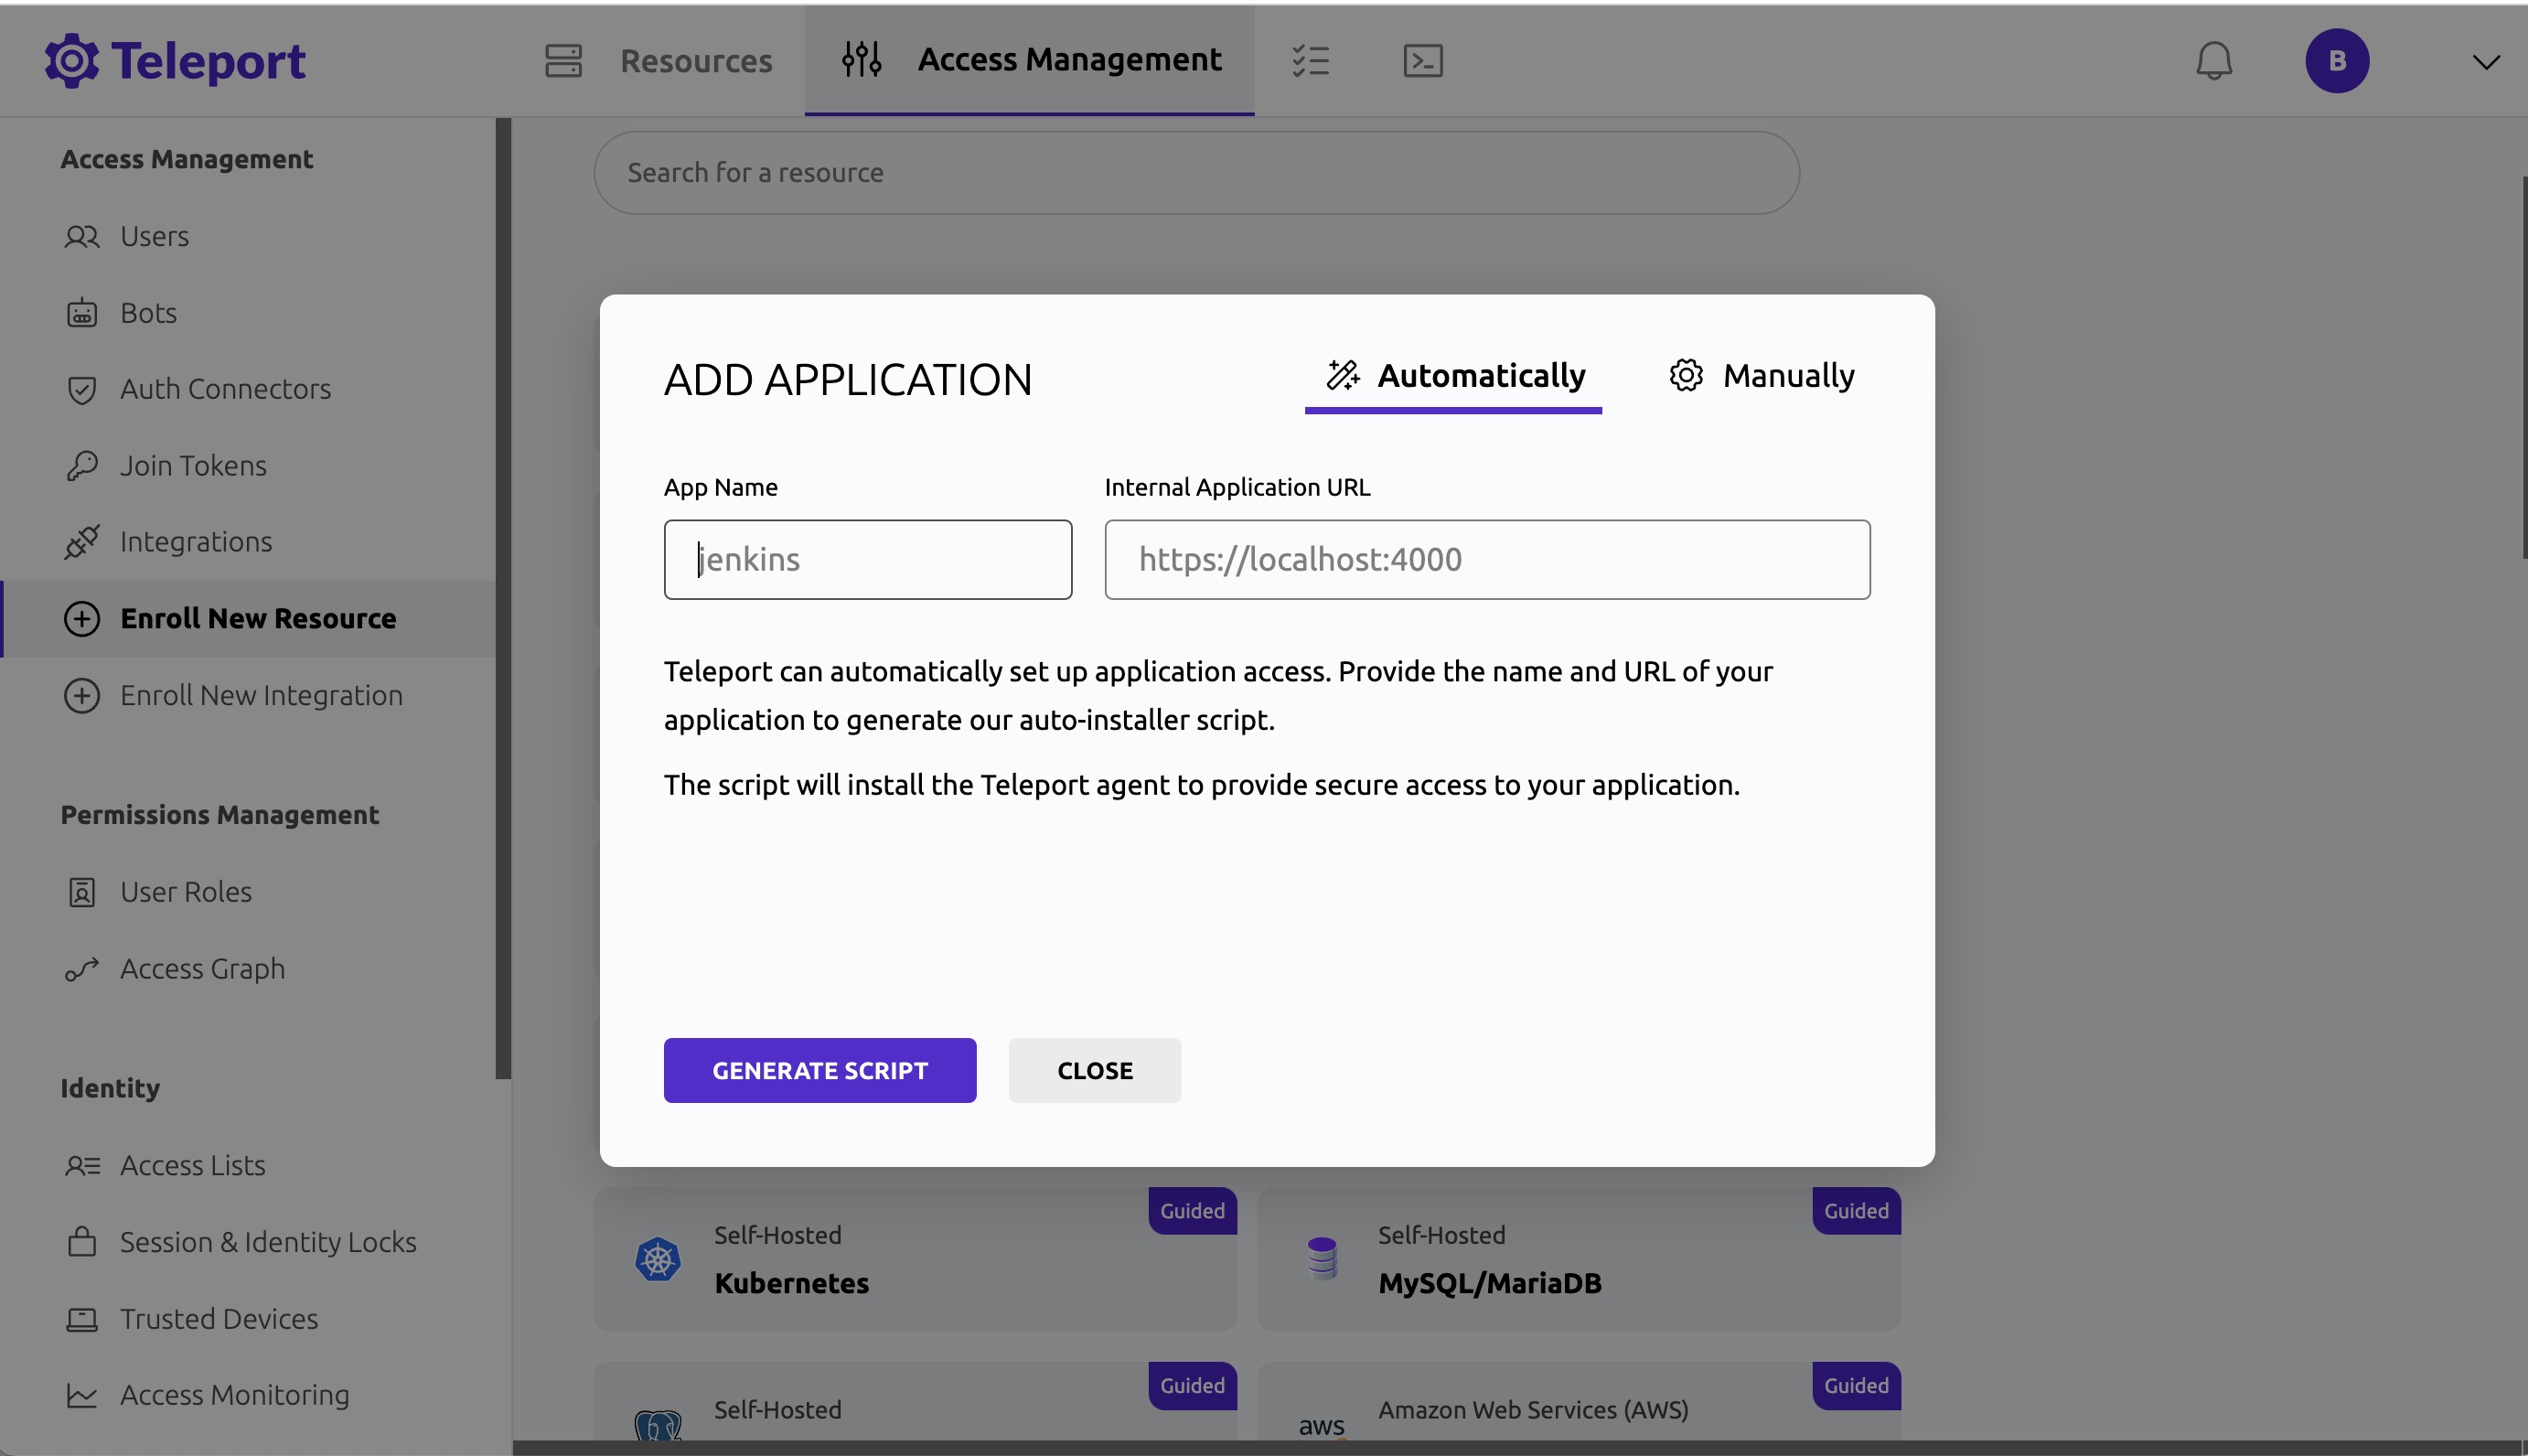The image size is (2528, 1456).
Task: Open the terminal sessions icon
Action: tap(1422, 60)
